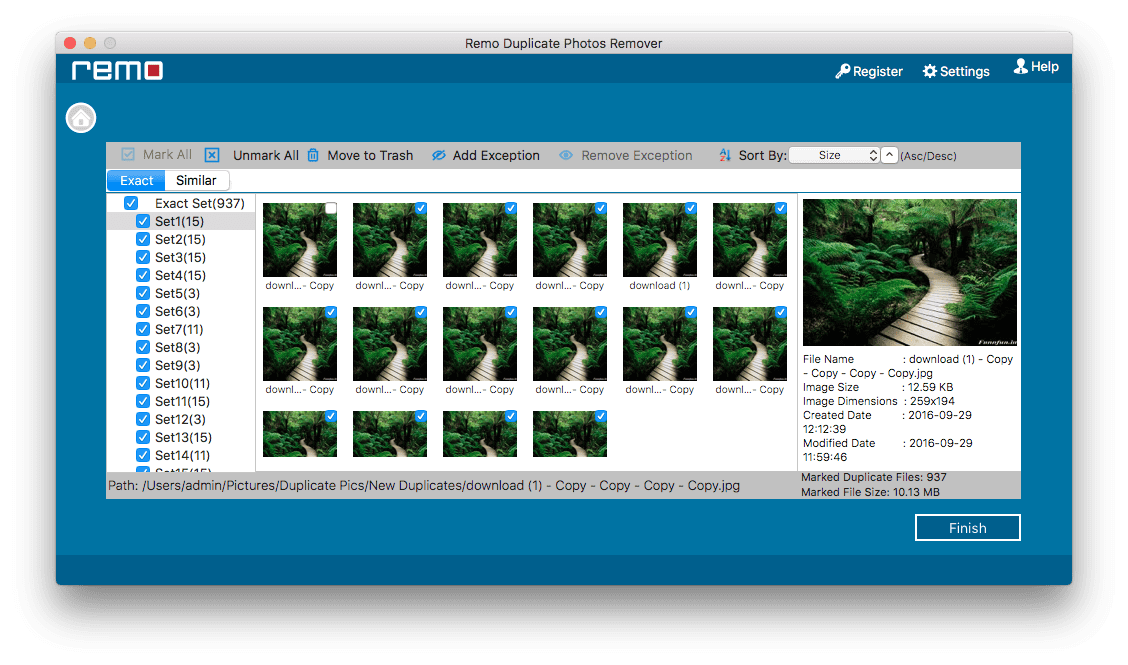Switch to the Similar tab
The image size is (1128, 665).
click(196, 181)
